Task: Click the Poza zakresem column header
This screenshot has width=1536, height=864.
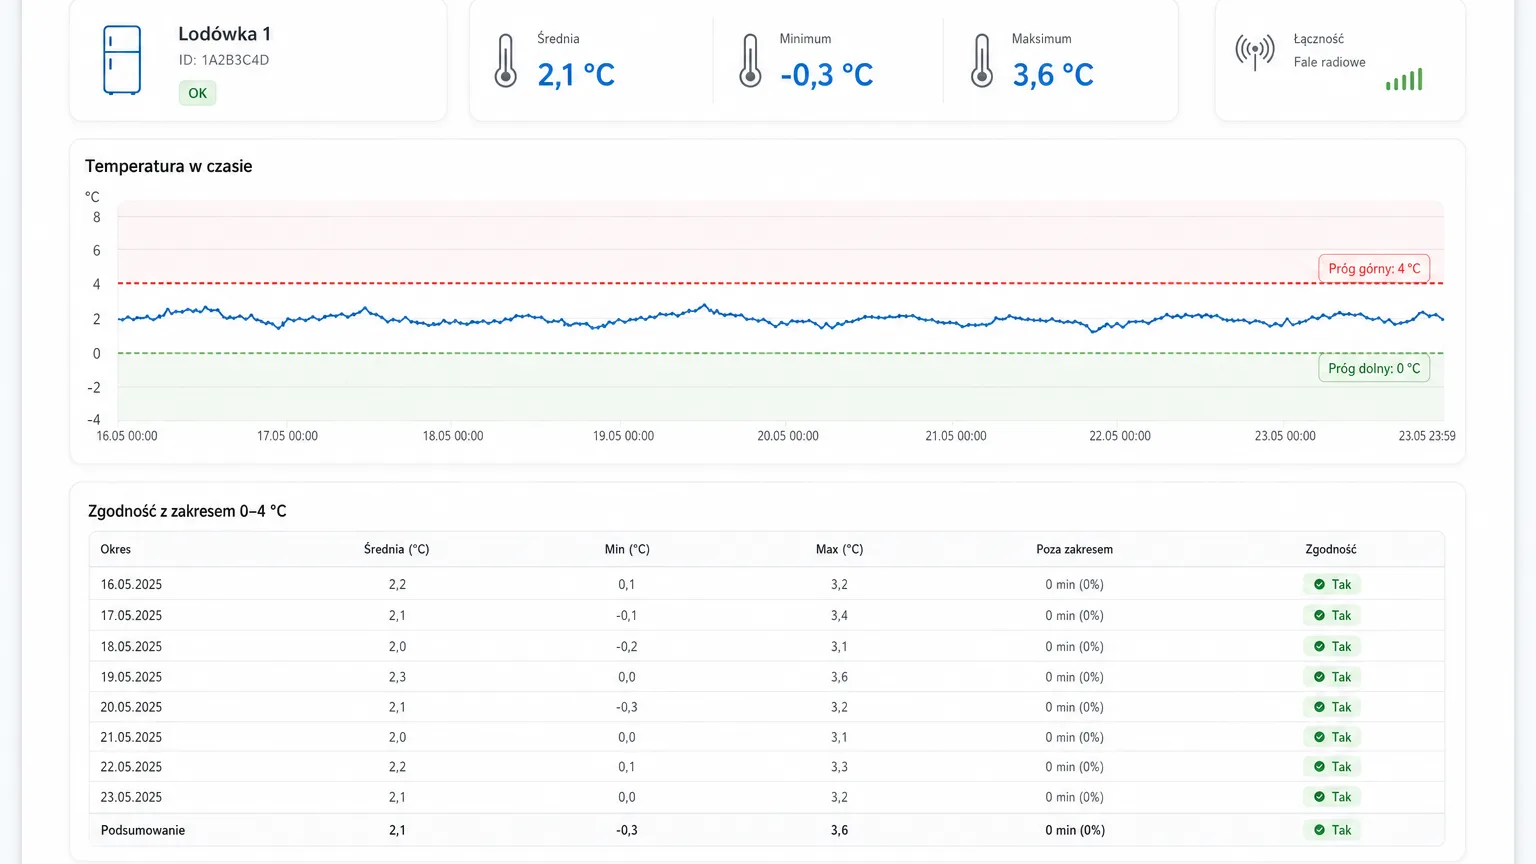Action: pos(1075,549)
